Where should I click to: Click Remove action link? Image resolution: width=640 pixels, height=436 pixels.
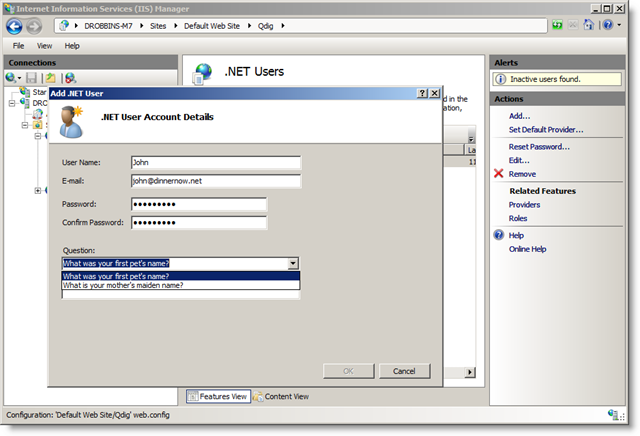point(522,174)
